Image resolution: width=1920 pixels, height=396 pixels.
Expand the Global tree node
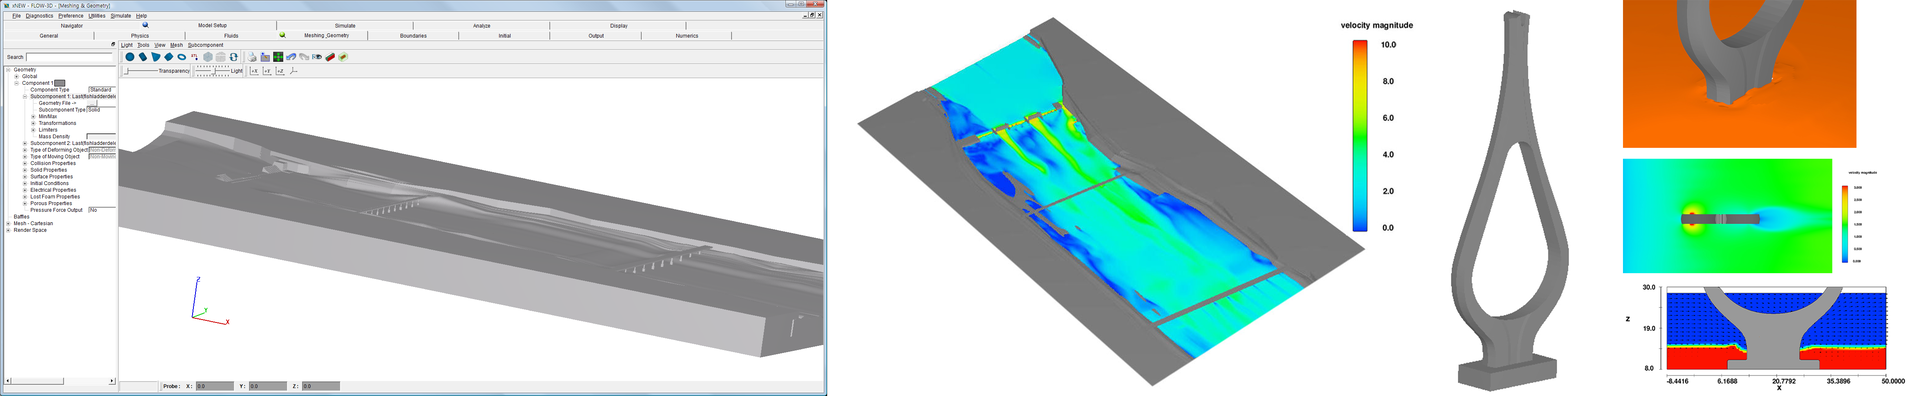click(x=16, y=76)
